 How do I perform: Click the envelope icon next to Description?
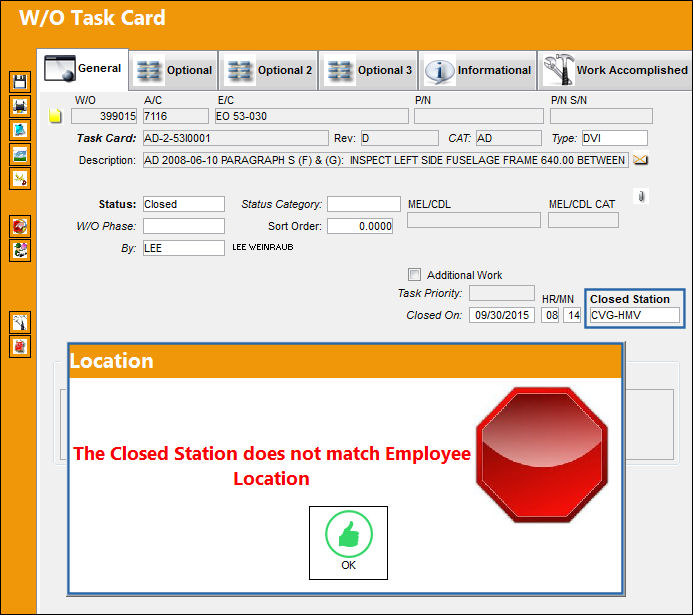pyautogui.click(x=640, y=159)
